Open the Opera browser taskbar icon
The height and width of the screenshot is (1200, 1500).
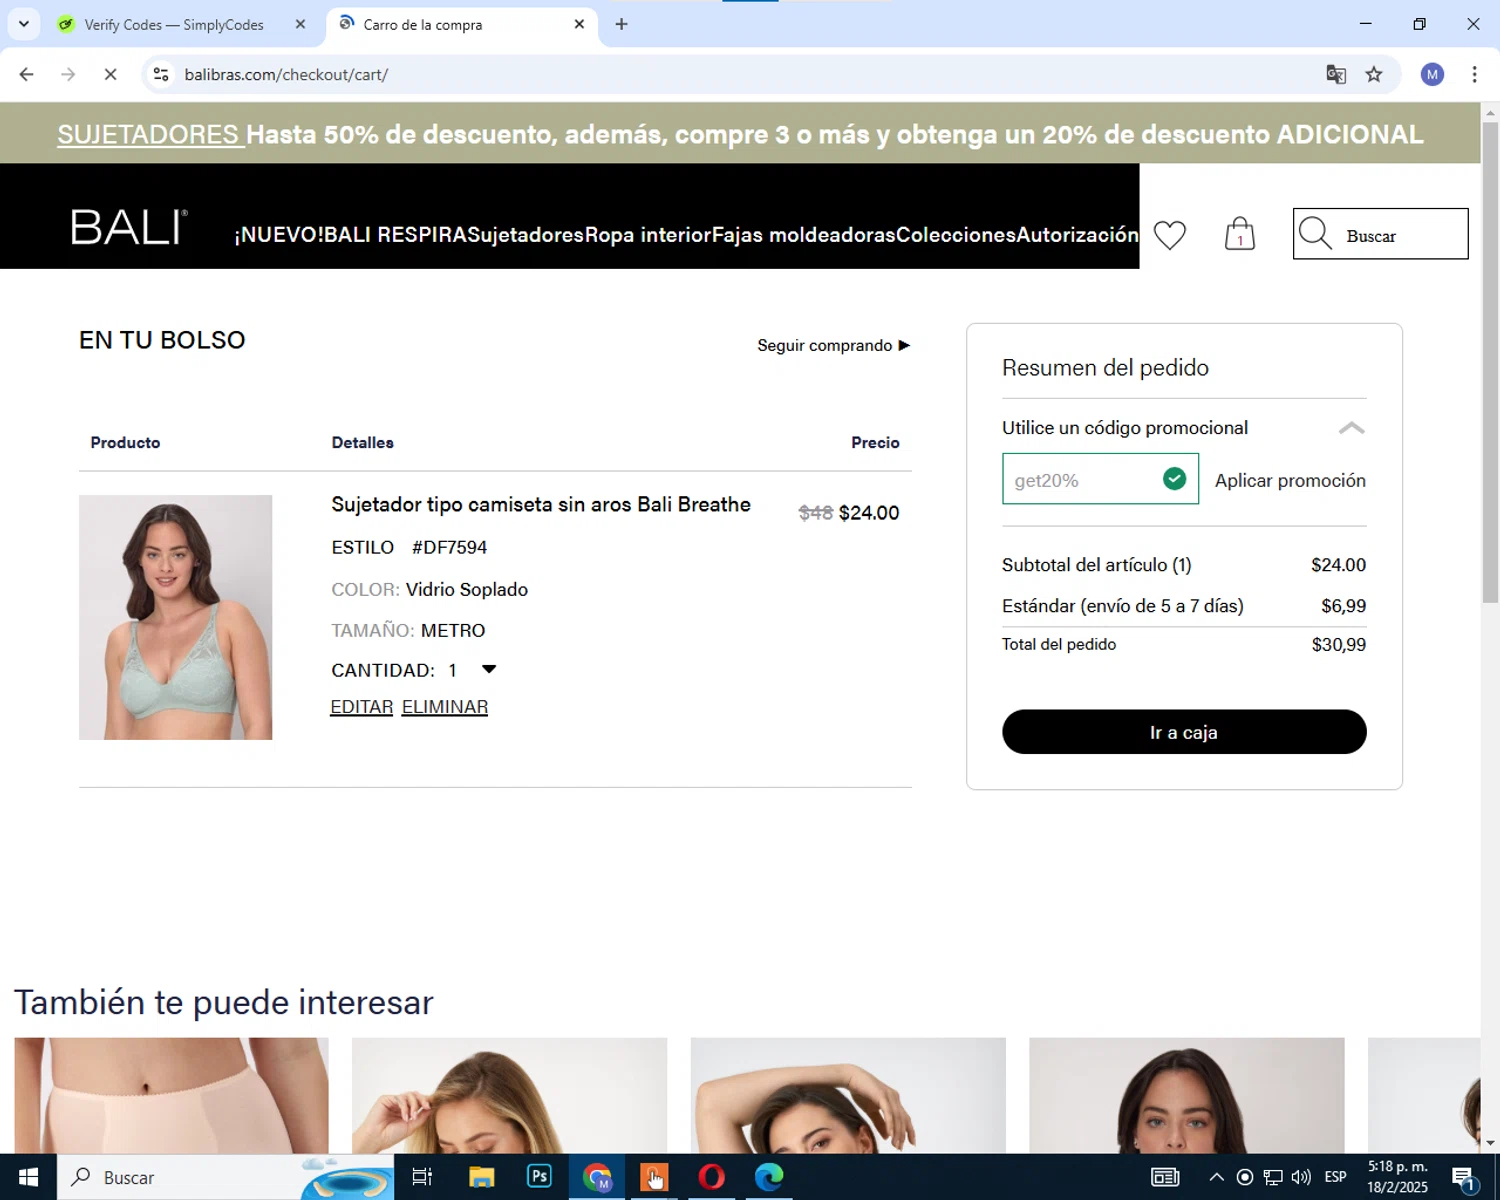click(x=711, y=1177)
